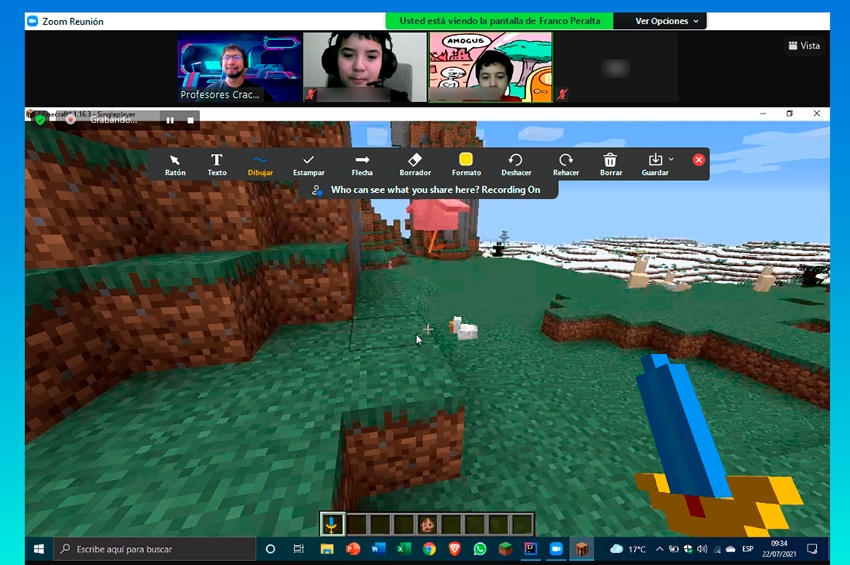This screenshot has width=850, height=565.
Task: Open Zoom app from the taskbar
Action: click(556, 549)
